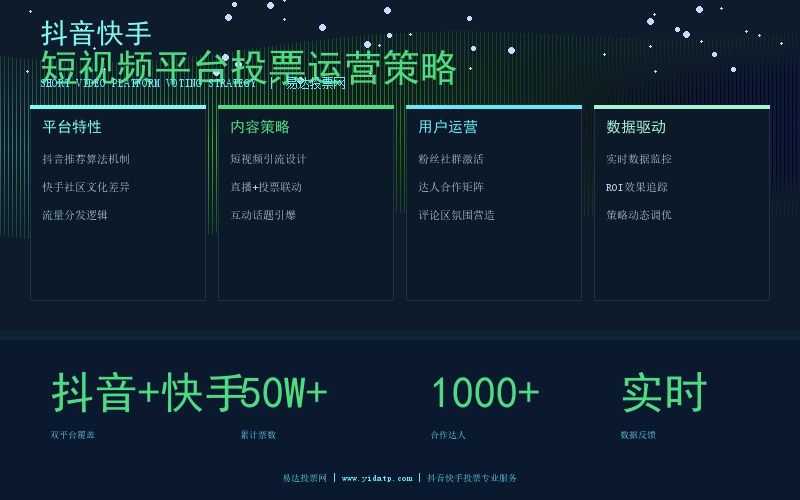This screenshot has width=800, height=500.
Task: Select the 合作达人 caption
Action: (448, 435)
